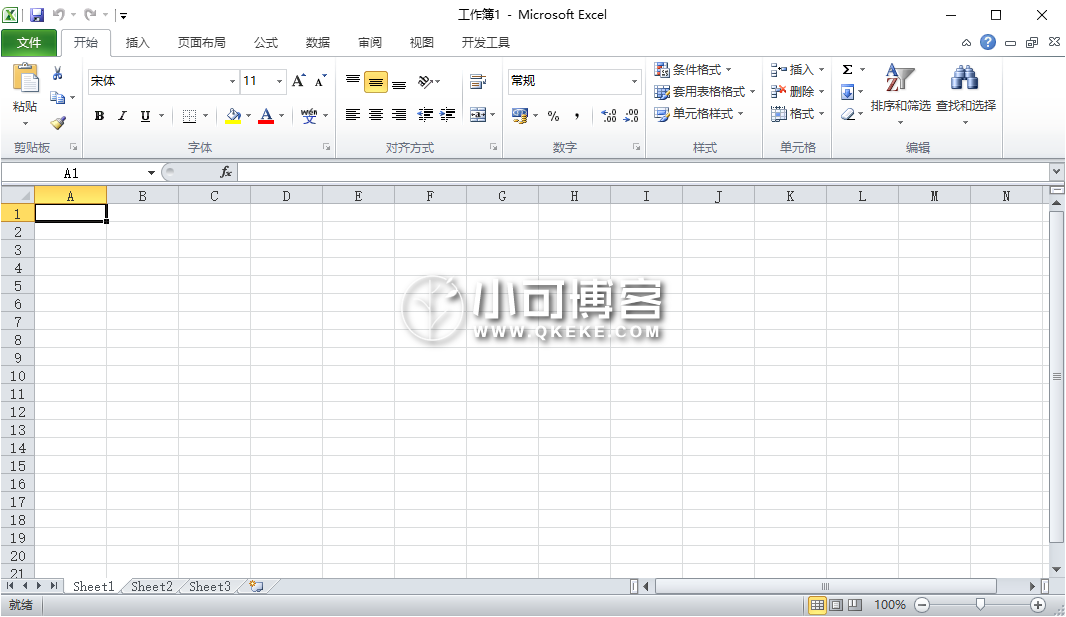This screenshot has width=1066, height=617.
Task: Click the Cut scissors icon
Action: point(58,73)
